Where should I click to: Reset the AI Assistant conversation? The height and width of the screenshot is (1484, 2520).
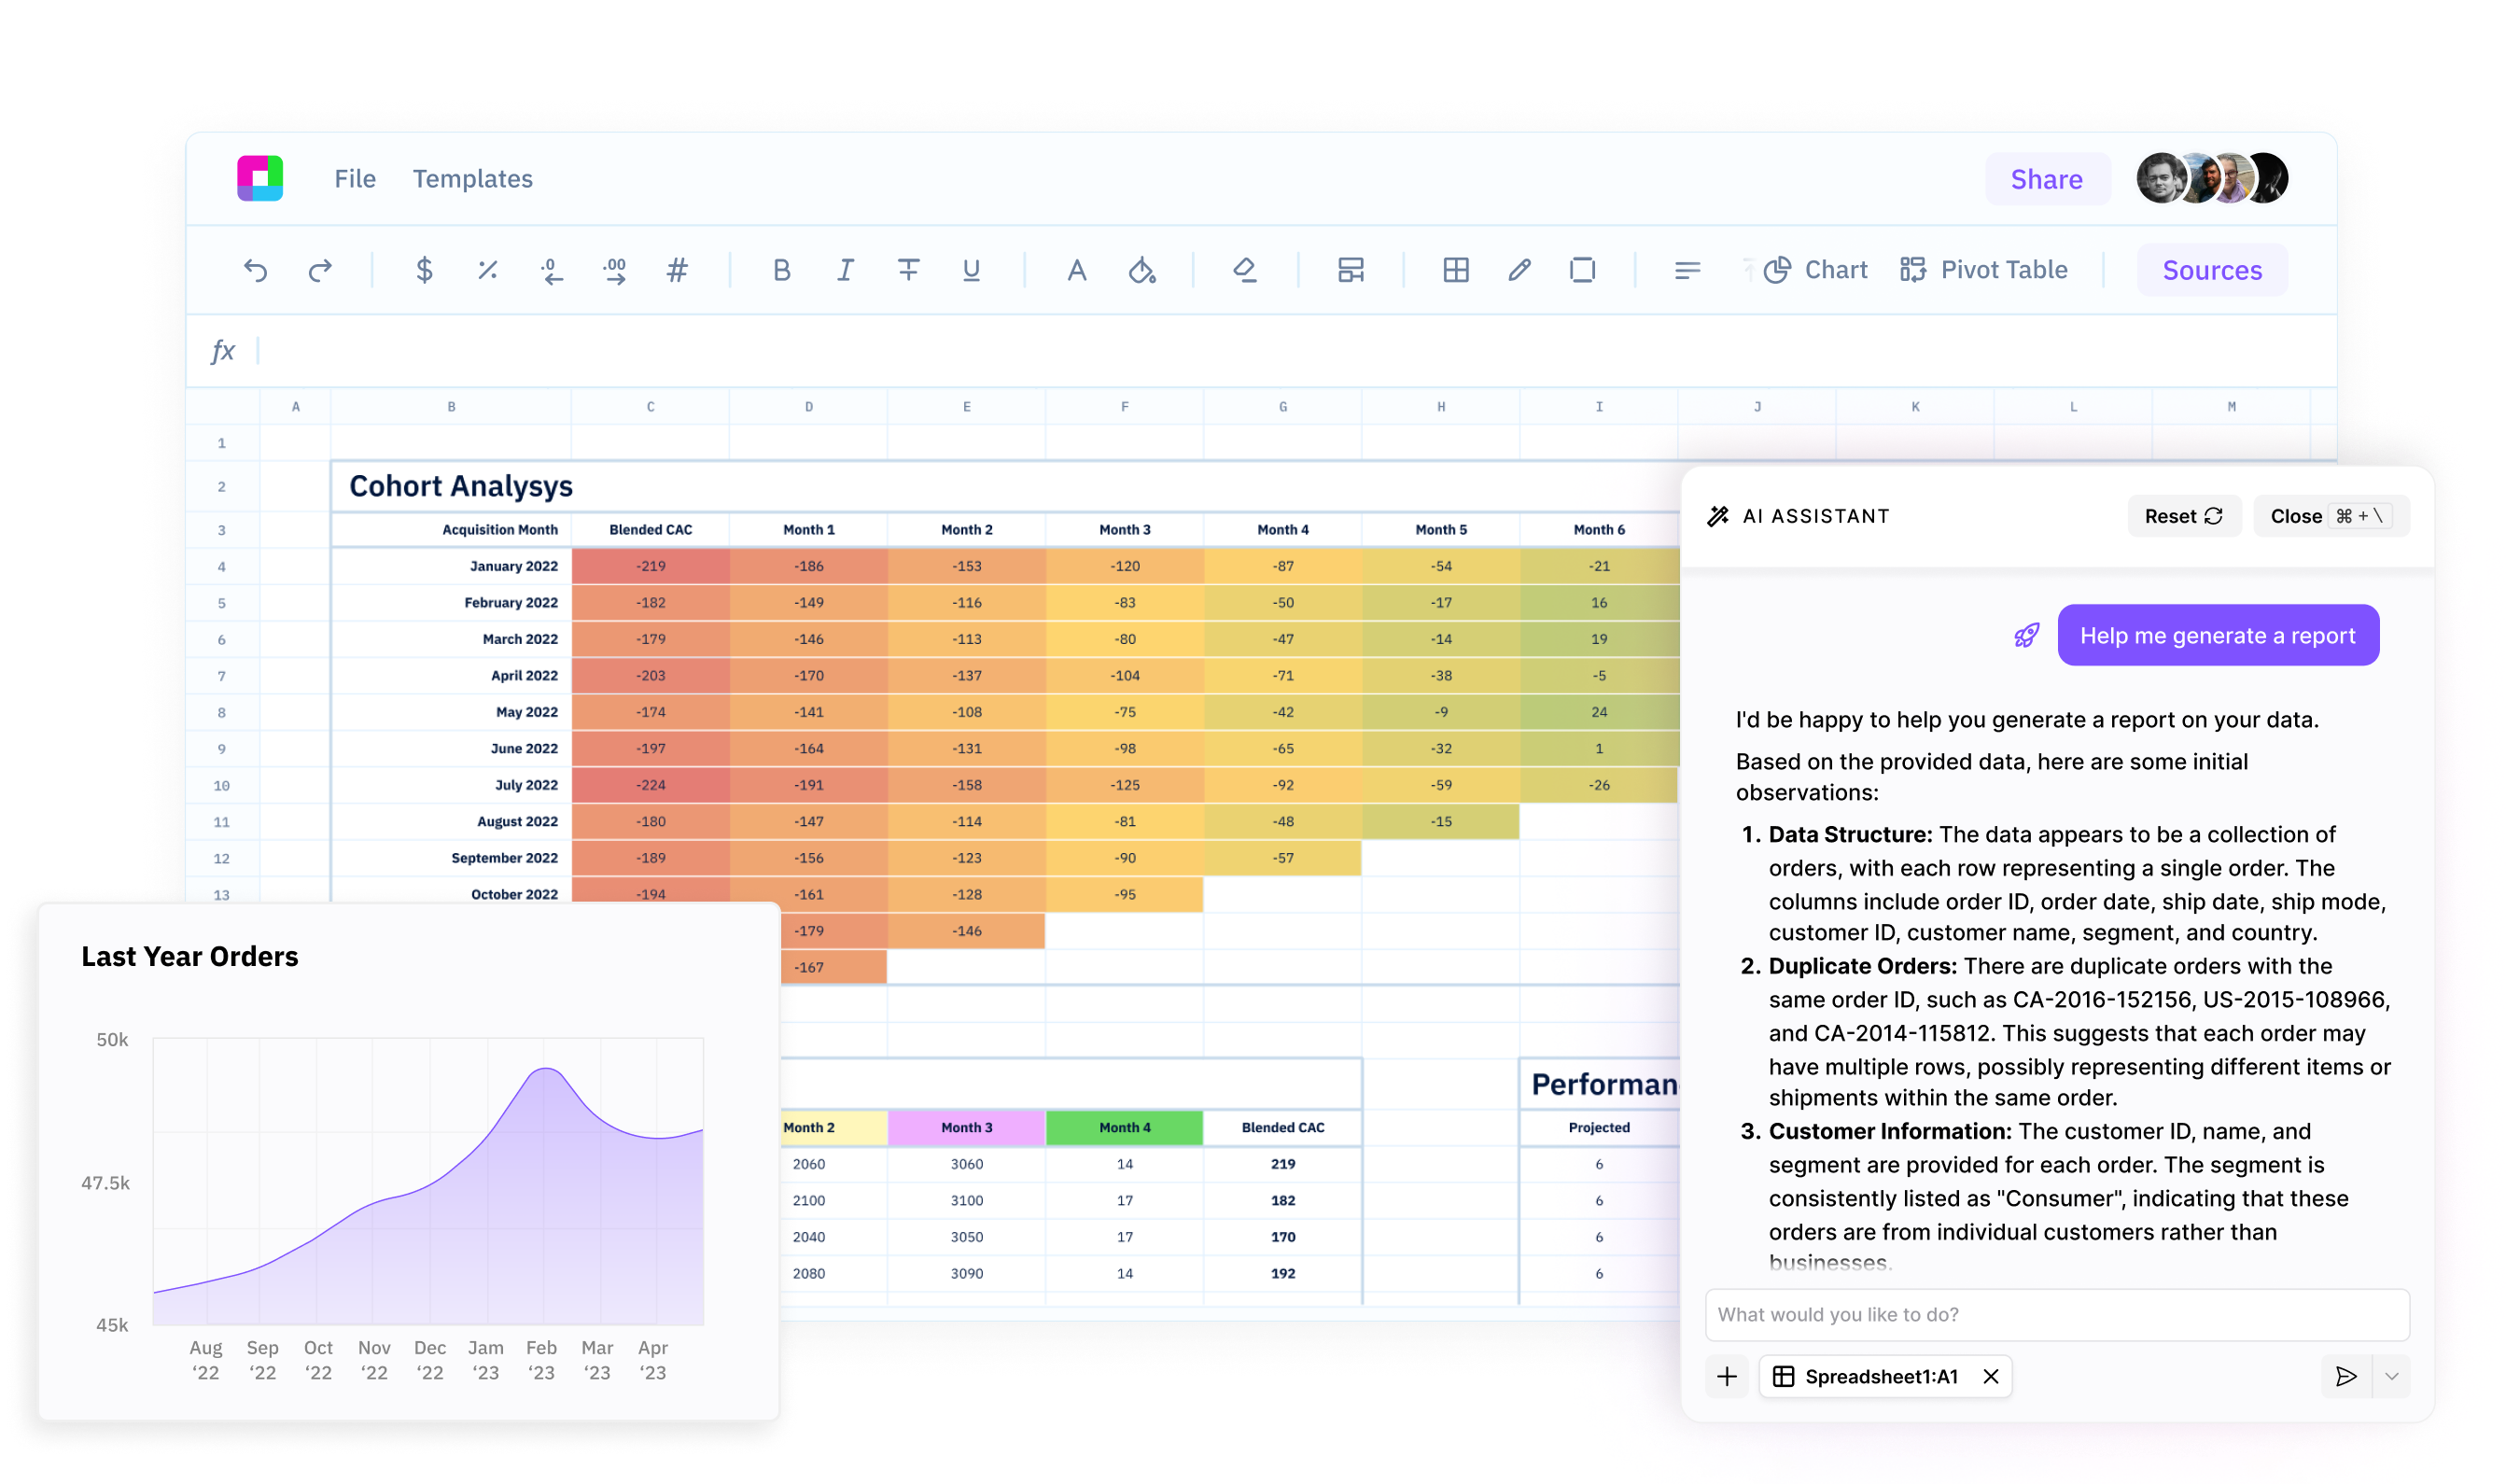(x=2183, y=516)
